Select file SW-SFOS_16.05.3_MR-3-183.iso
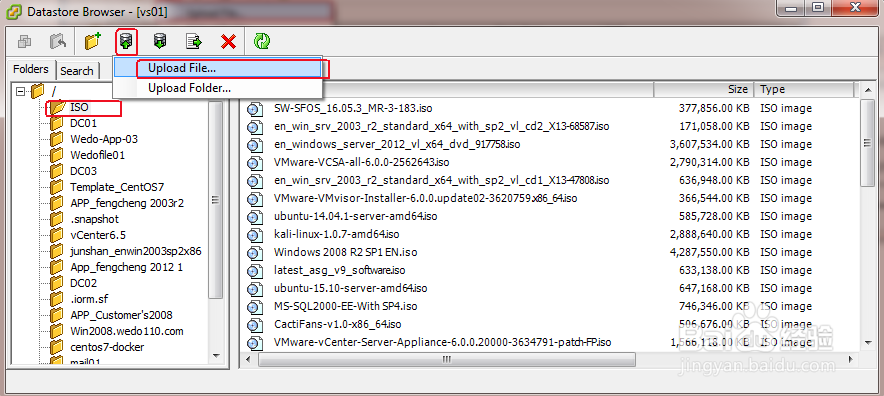The width and height of the screenshot is (884, 396). [x=353, y=108]
